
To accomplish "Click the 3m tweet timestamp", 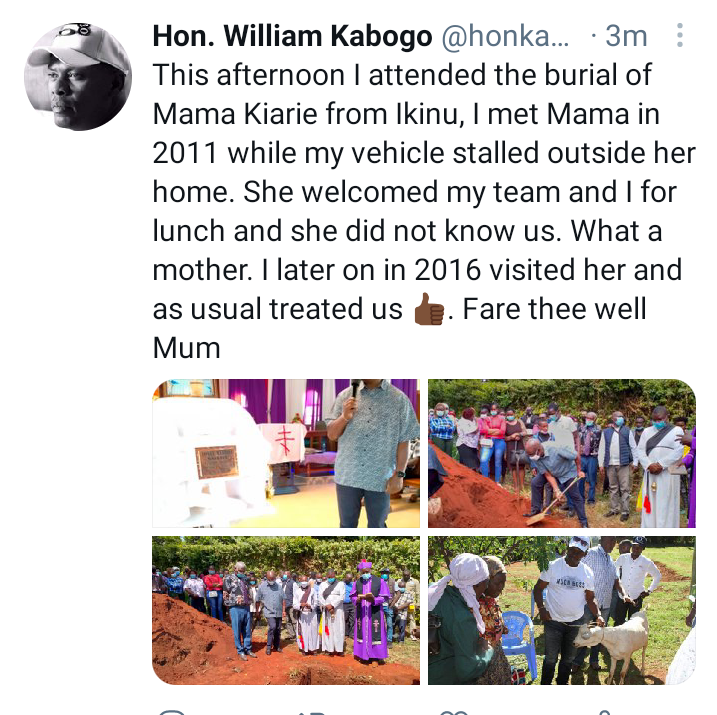I will [626, 36].
